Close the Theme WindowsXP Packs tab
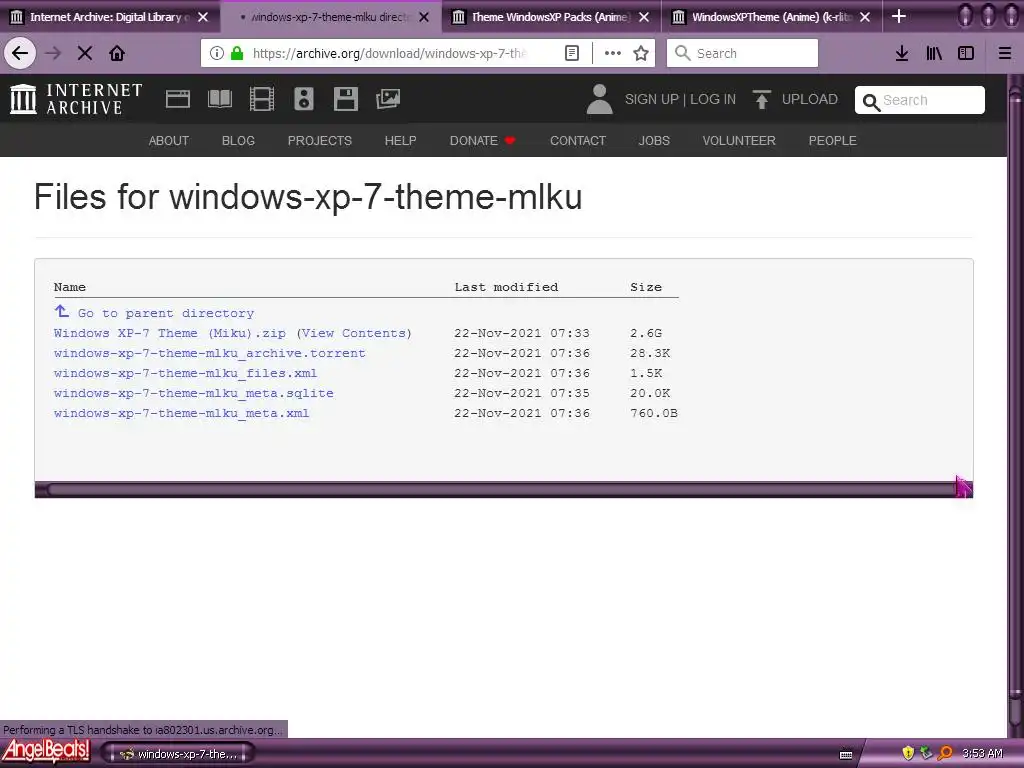1024x768 pixels. click(x=644, y=17)
